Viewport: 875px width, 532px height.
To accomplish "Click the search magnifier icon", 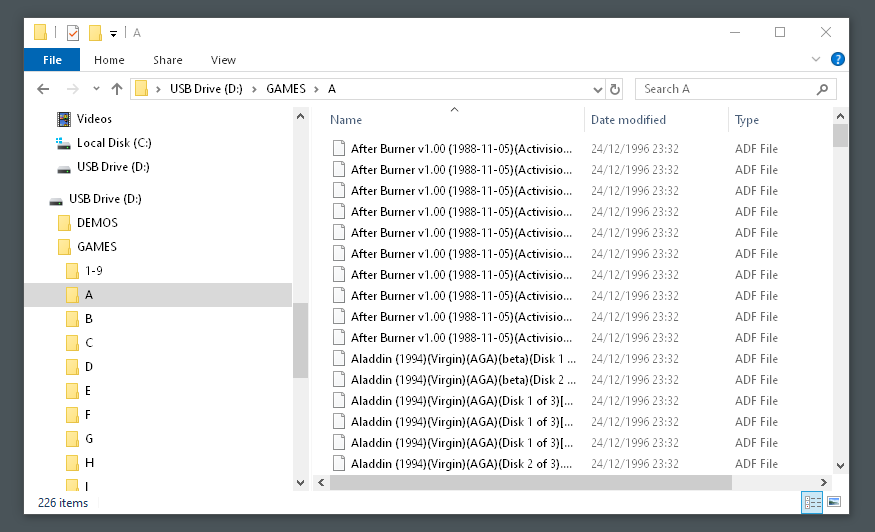I will pos(822,89).
